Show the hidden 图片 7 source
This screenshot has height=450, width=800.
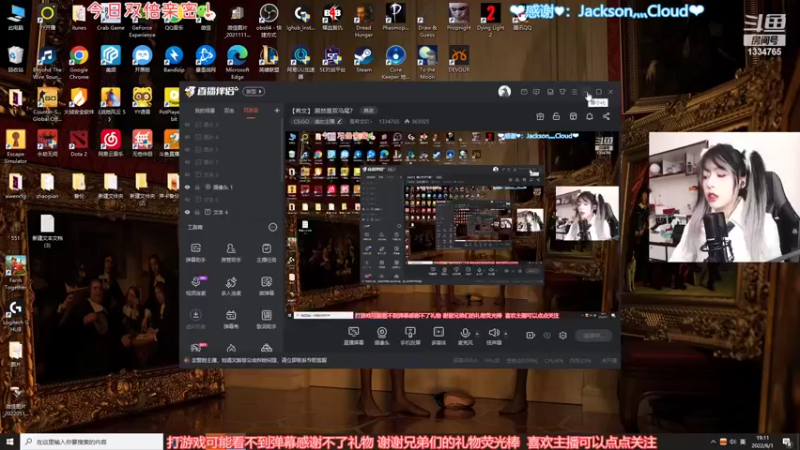187,162
